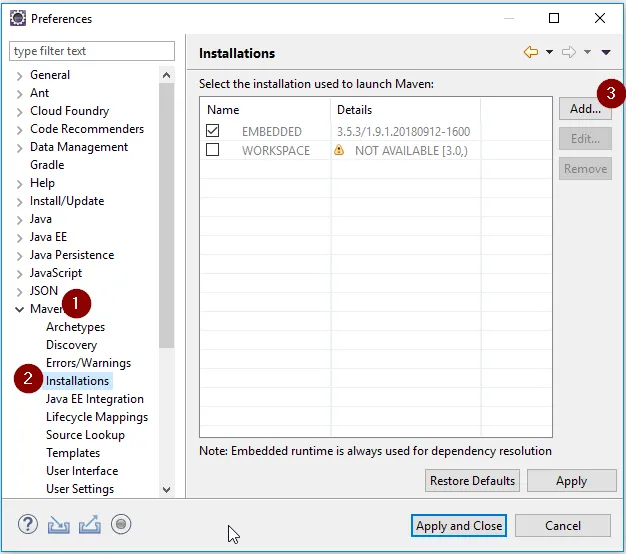Click the export preferences icon

89,525
